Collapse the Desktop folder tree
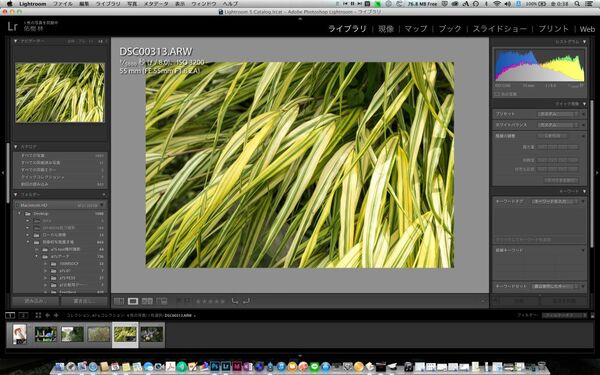The width and height of the screenshot is (600, 375). click(20, 214)
